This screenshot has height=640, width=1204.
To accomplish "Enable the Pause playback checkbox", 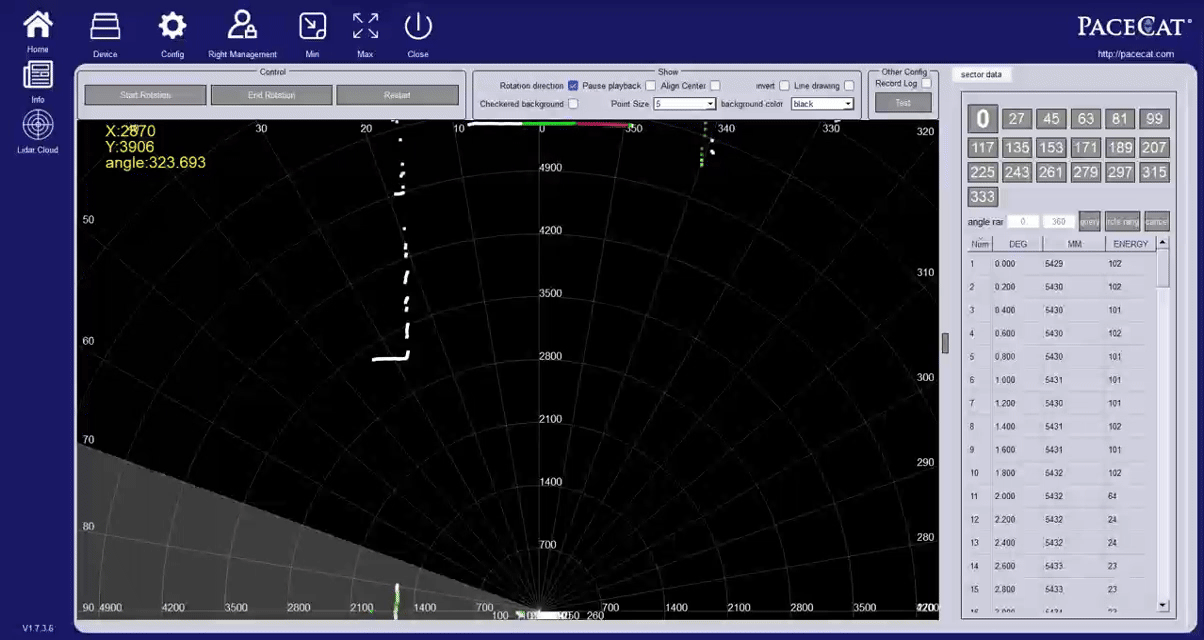I will (x=651, y=86).
